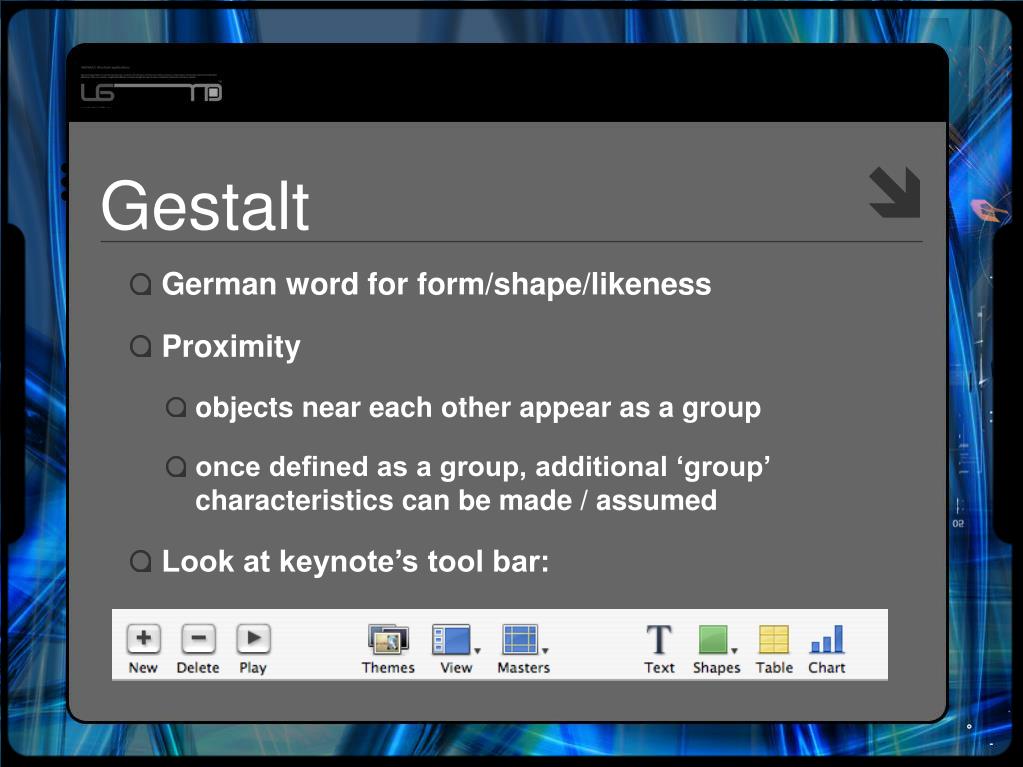Click the yellow Table icon
Viewport: 1023px width, 767px height.
pos(774,639)
